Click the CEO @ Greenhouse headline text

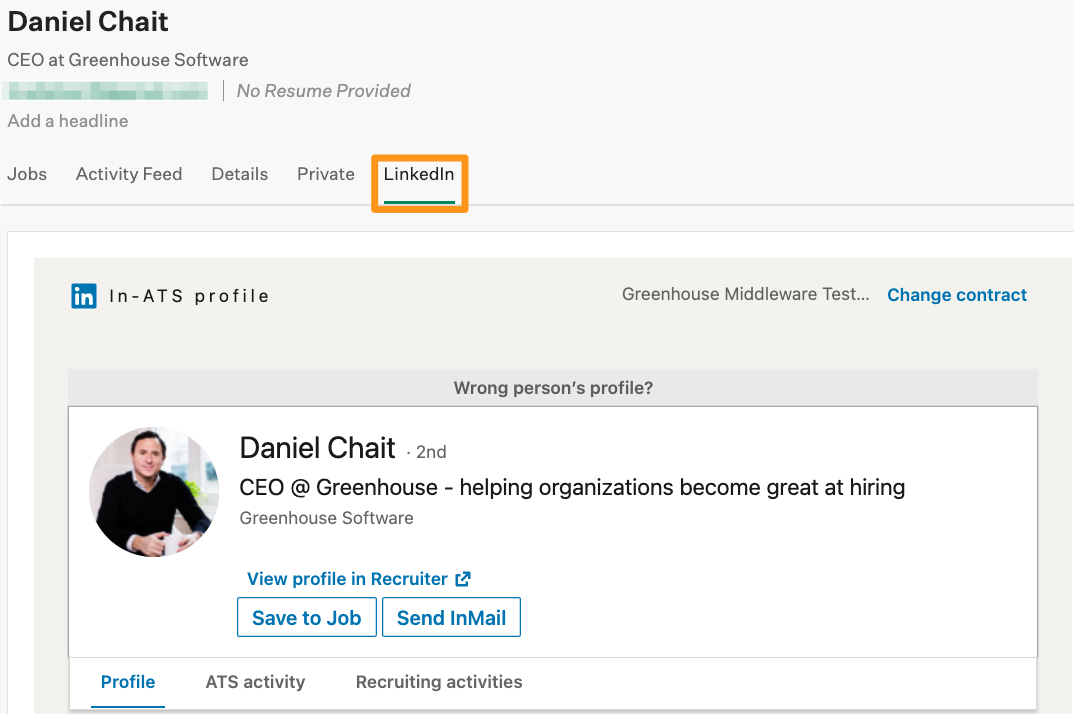572,487
